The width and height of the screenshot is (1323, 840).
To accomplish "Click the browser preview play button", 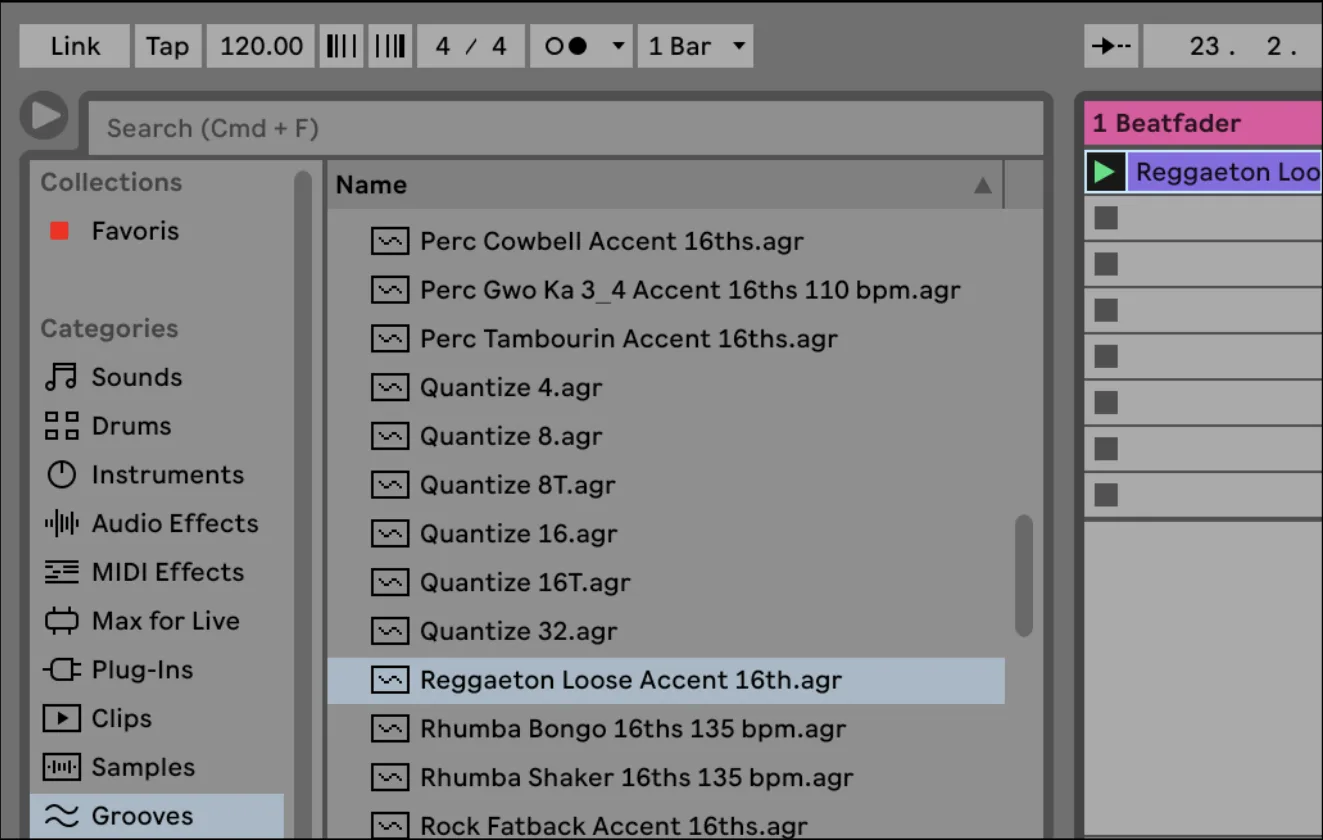I will (x=45, y=116).
